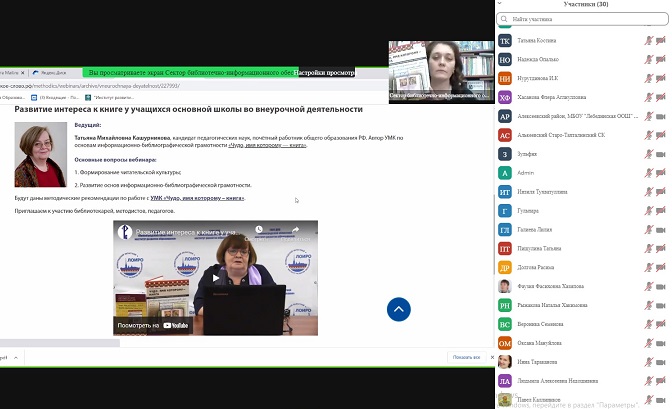Image resolution: width=672 pixels, height=409 pixels.
Task: Close the downloads bar with the X
Action: [x=492, y=357]
